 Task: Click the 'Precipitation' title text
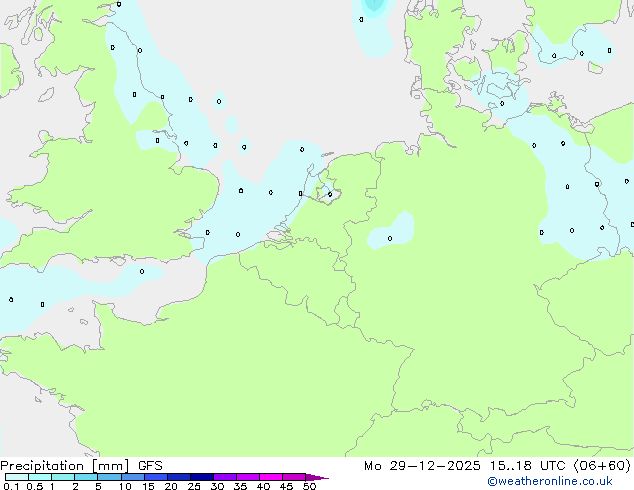pos(42,466)
